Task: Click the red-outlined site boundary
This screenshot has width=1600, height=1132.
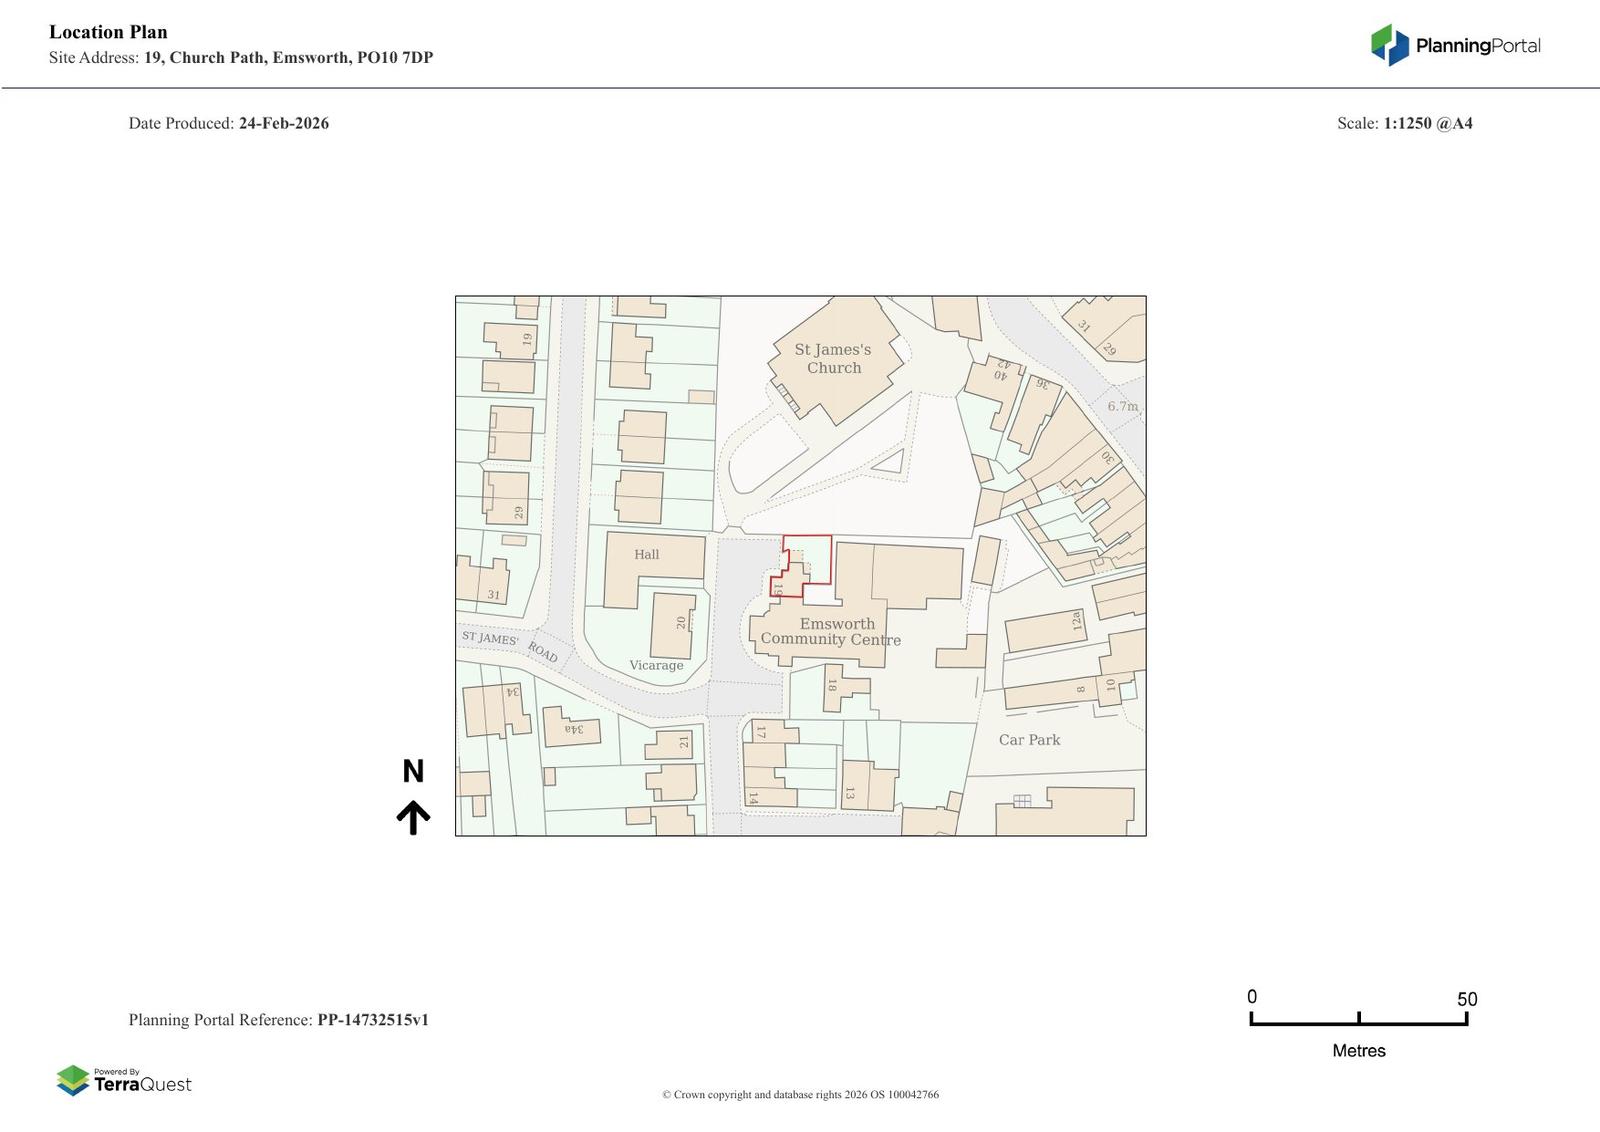Action: pyautogui.click(x=806, y=566)
